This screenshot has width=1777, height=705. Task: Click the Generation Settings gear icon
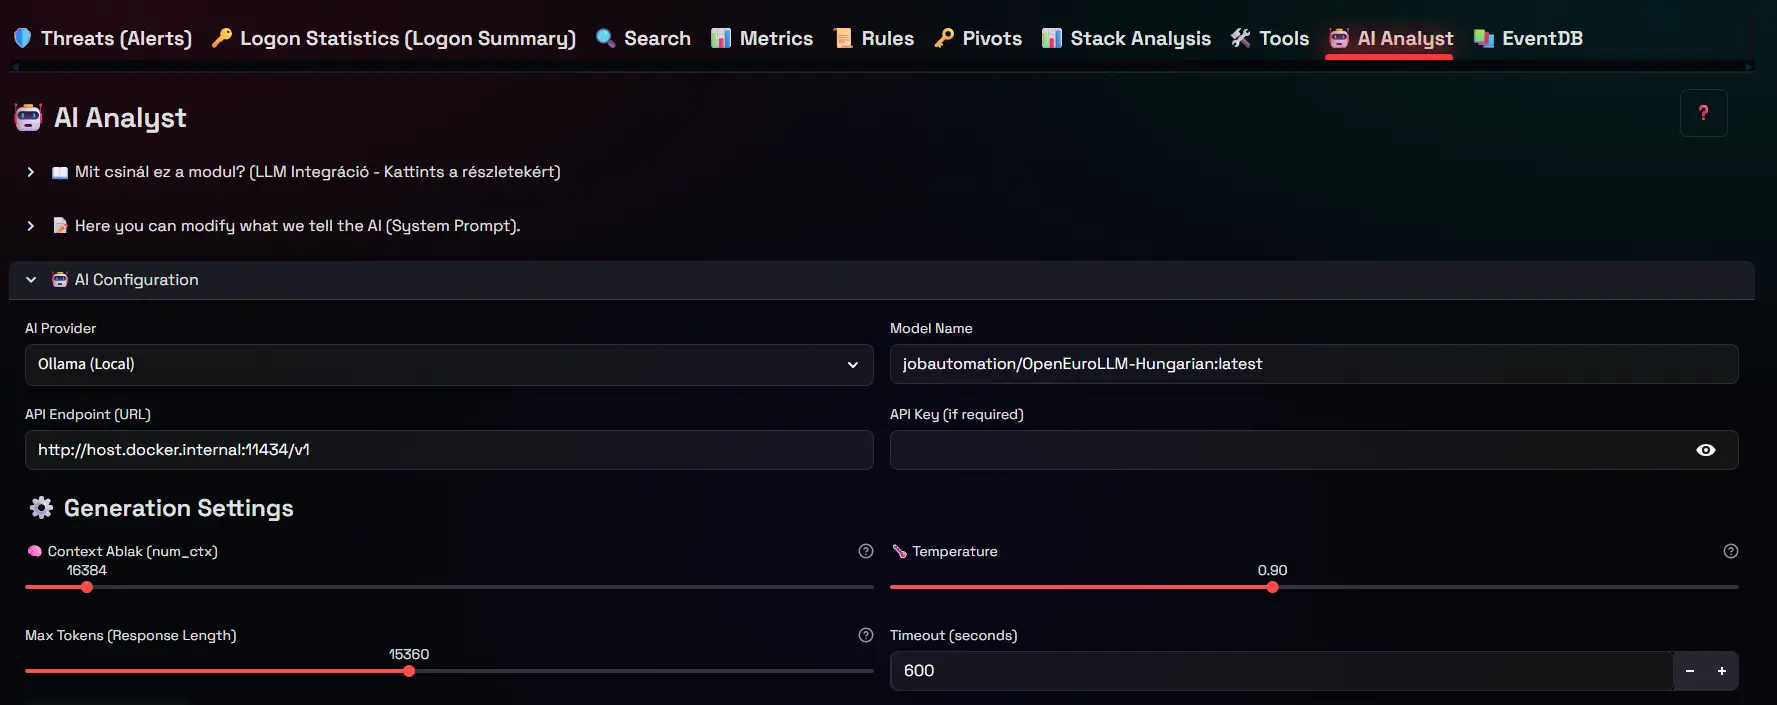41,508
